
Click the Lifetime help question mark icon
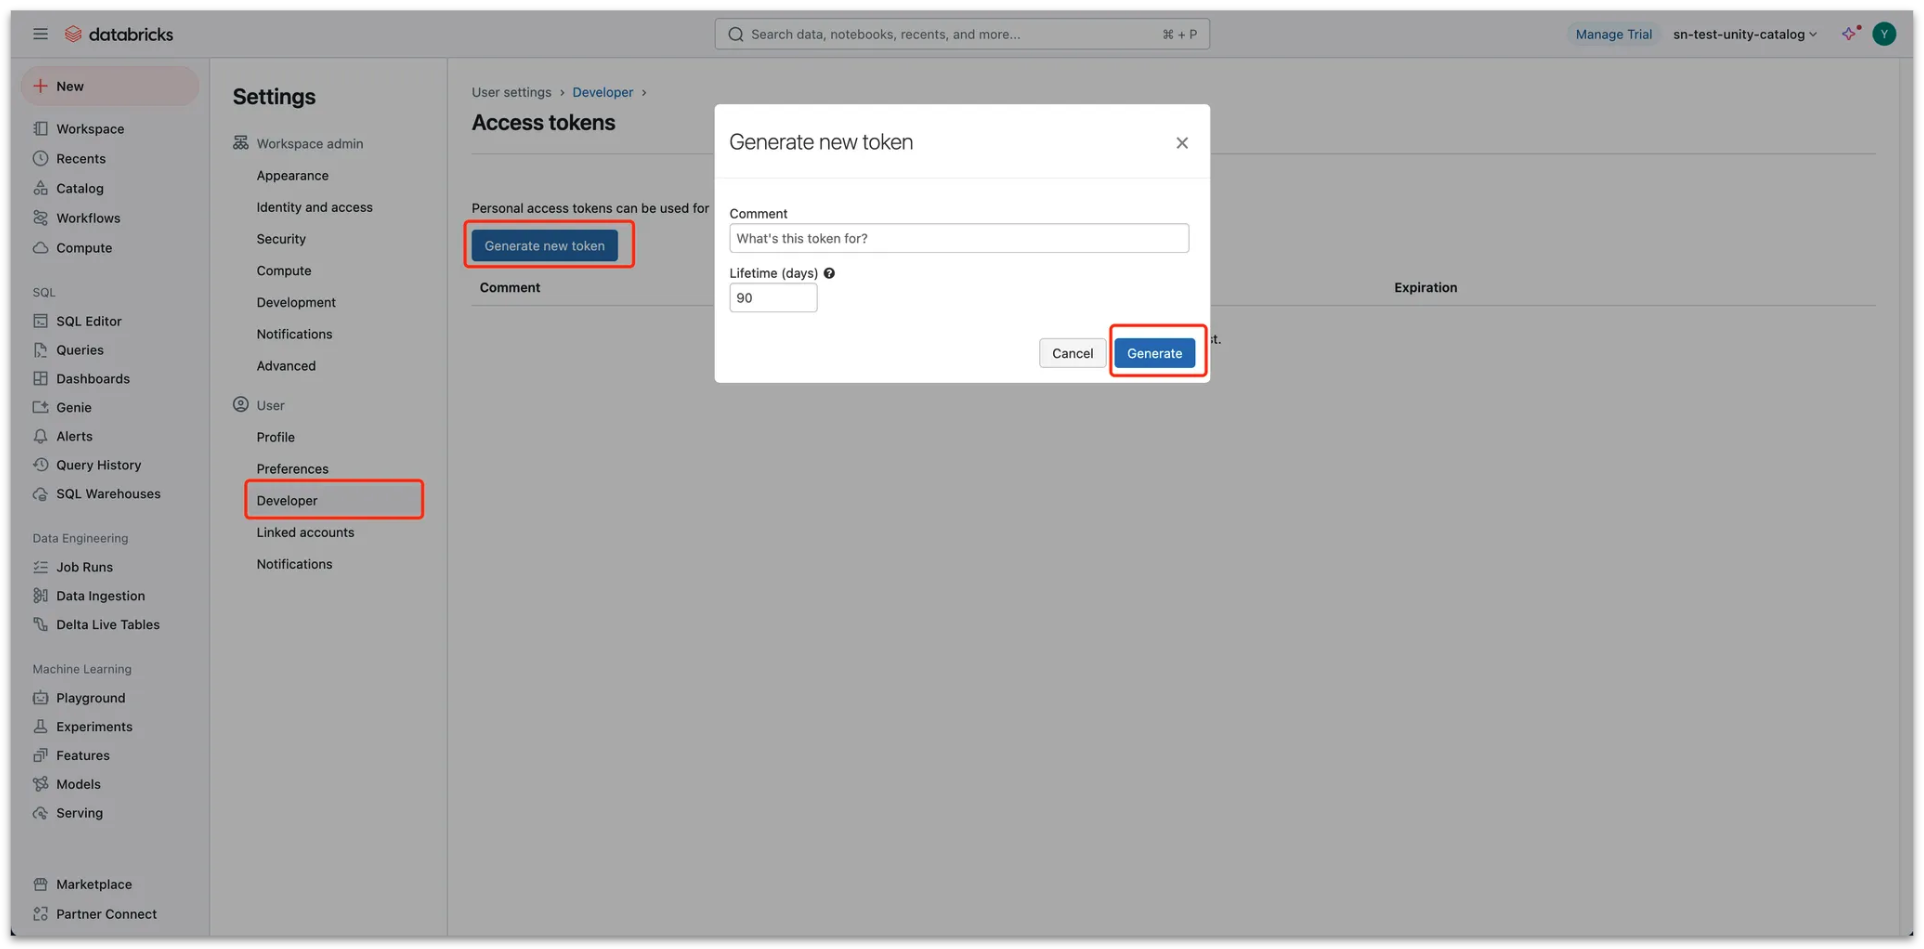pos(829,273)
